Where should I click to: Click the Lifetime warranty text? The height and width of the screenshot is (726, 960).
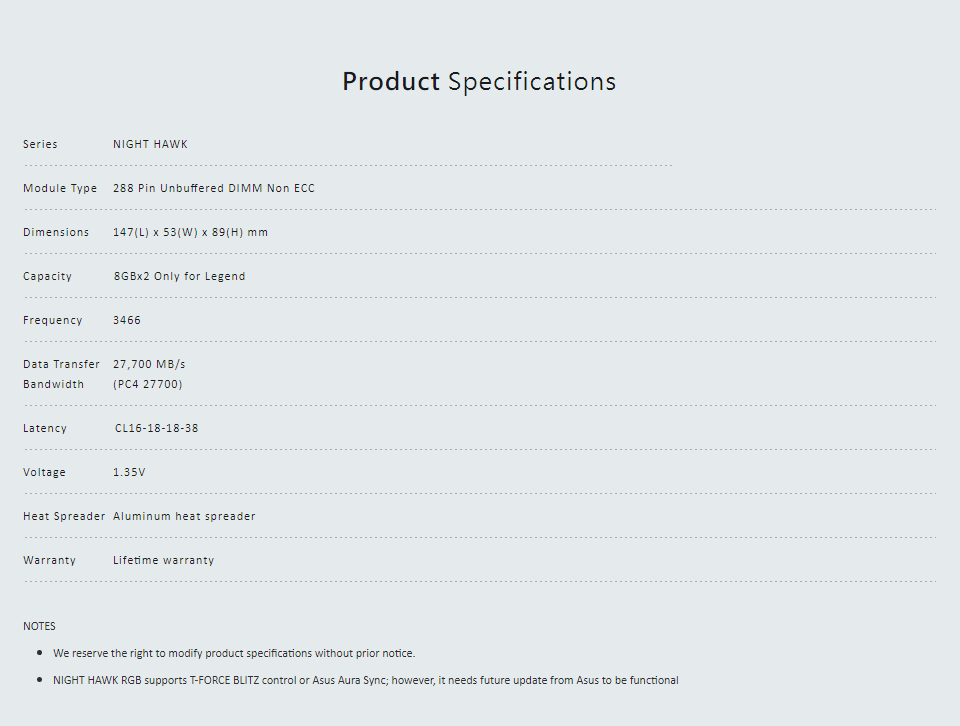coord(163,560)
